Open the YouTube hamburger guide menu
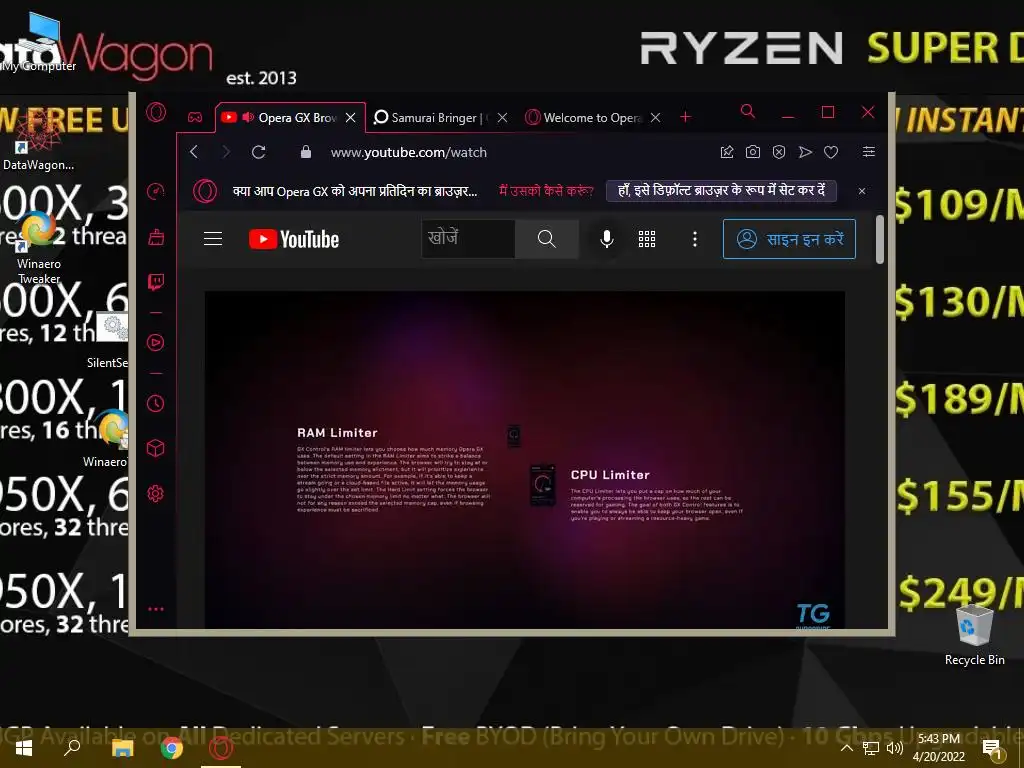The image size is (1024, 768). coord(213,239)
